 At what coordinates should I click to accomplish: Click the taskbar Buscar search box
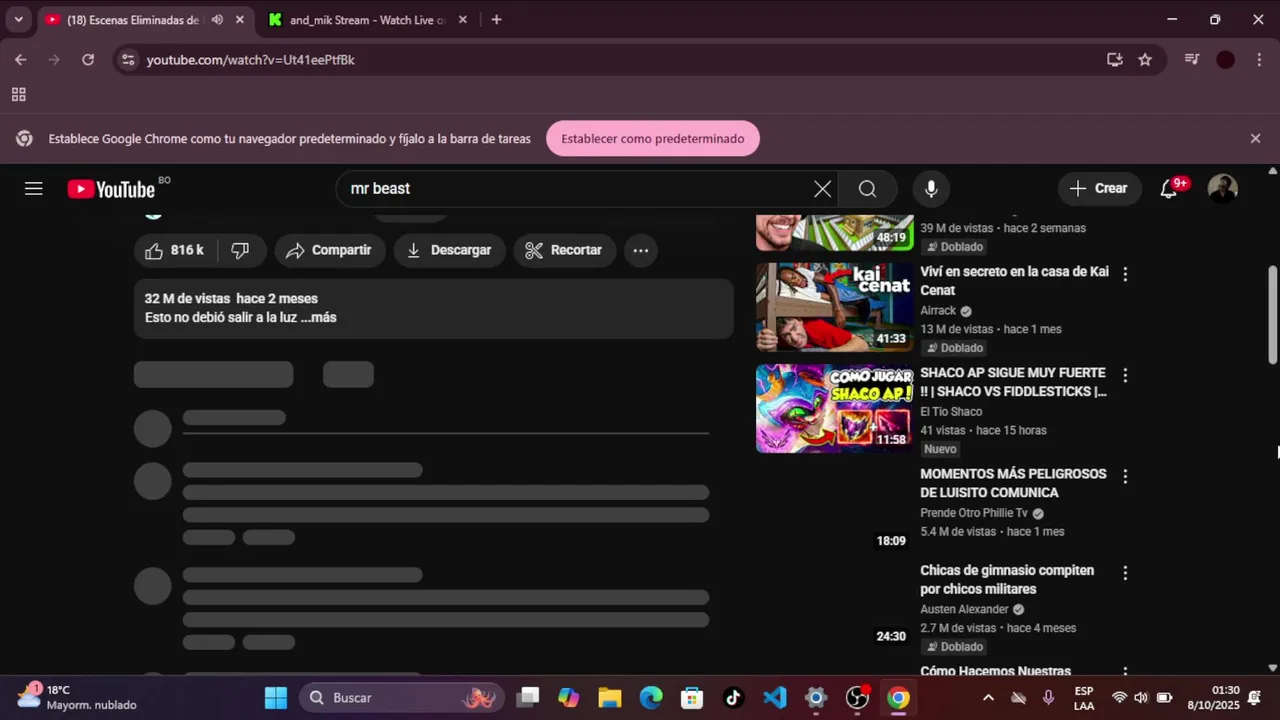401,698
